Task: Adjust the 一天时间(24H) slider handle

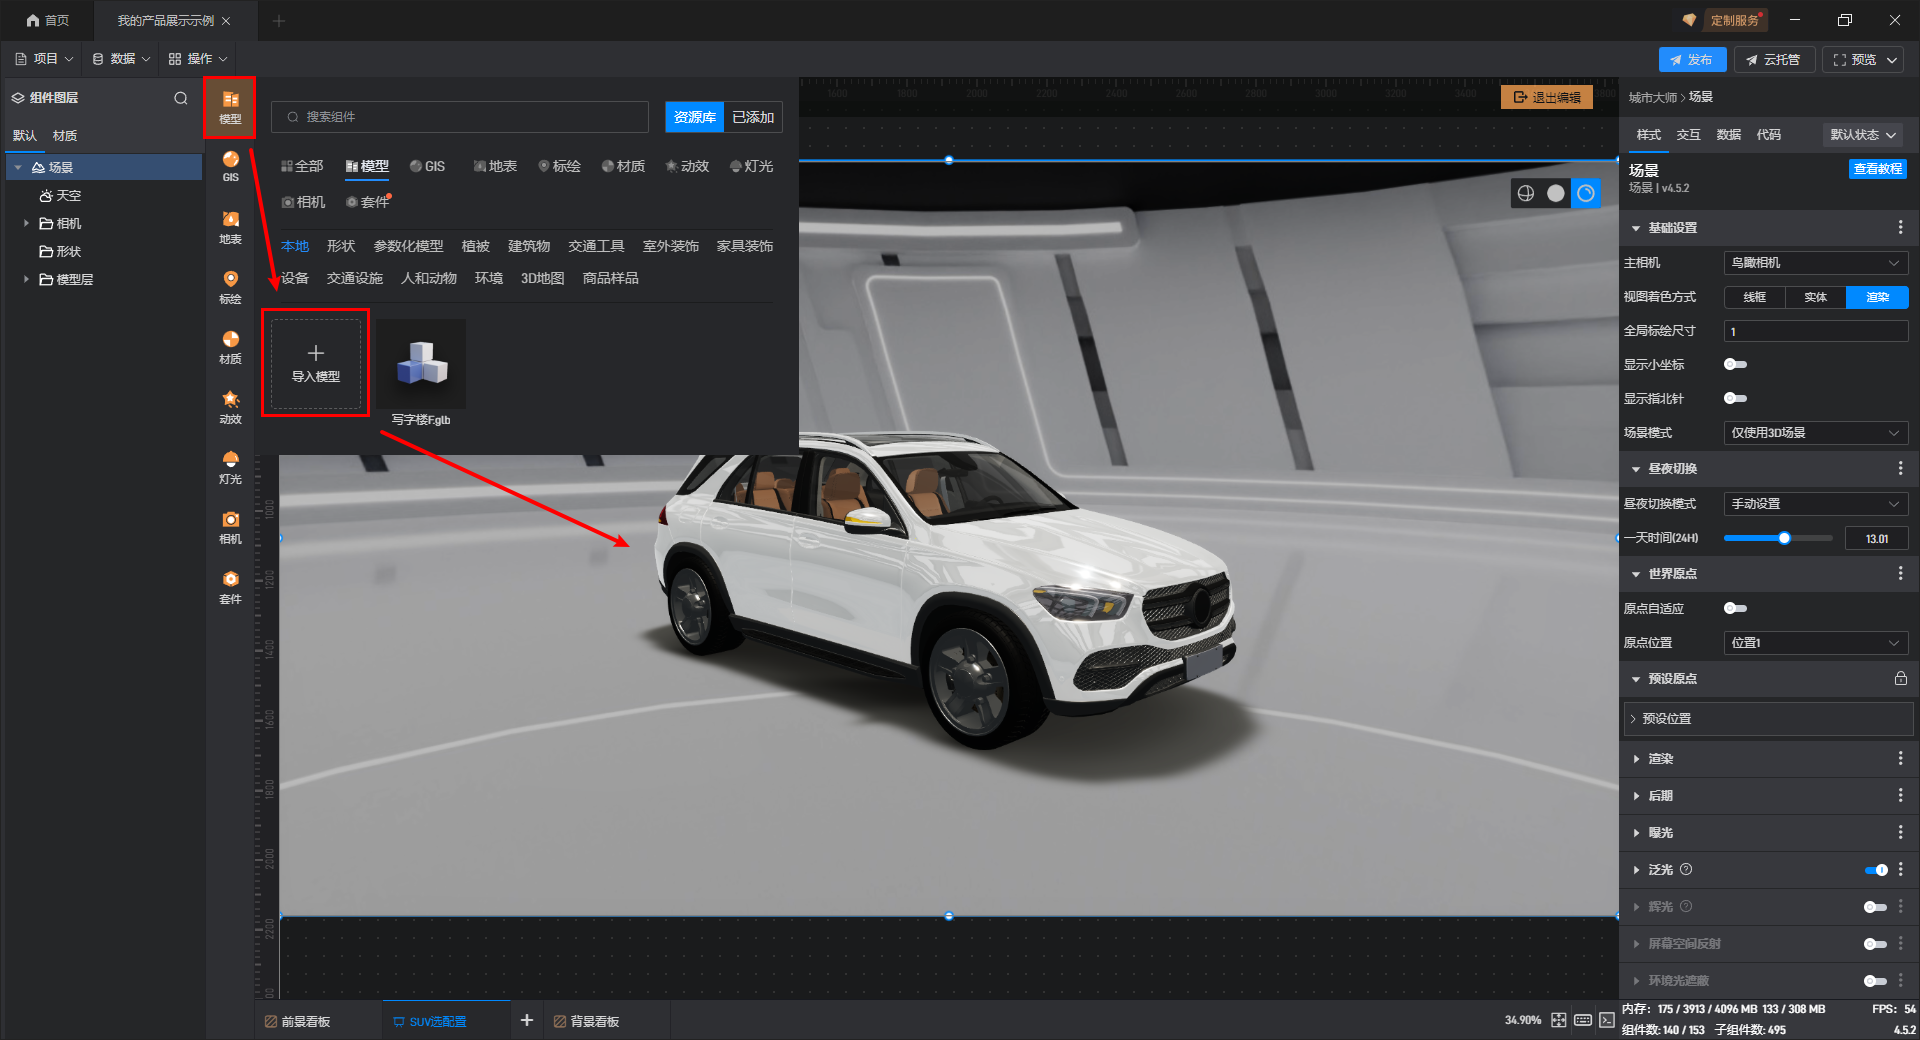Action: [1784, 538]
